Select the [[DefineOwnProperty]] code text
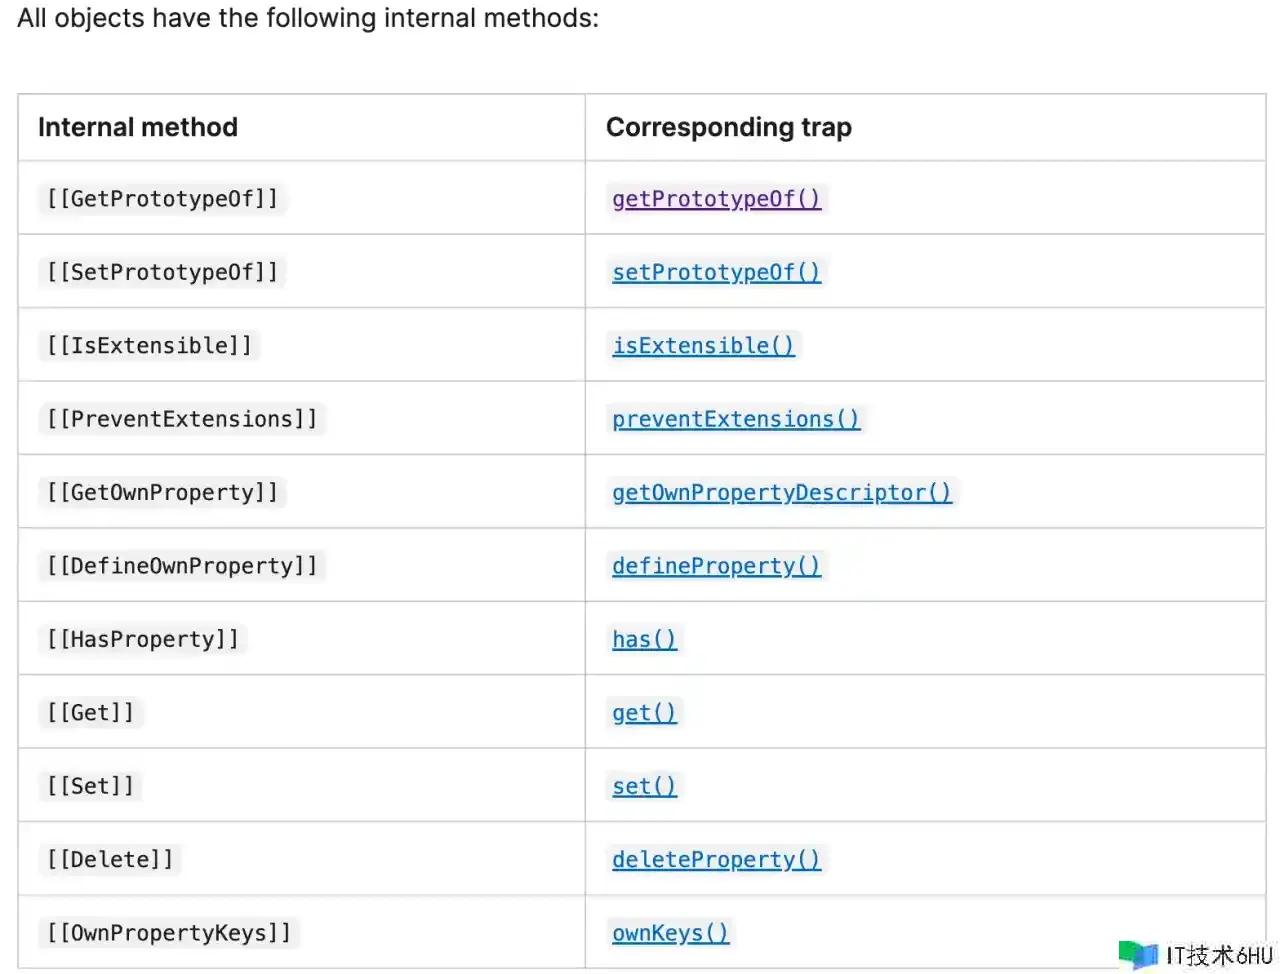This screenshot has width=1280, height=974. [181, 566]
